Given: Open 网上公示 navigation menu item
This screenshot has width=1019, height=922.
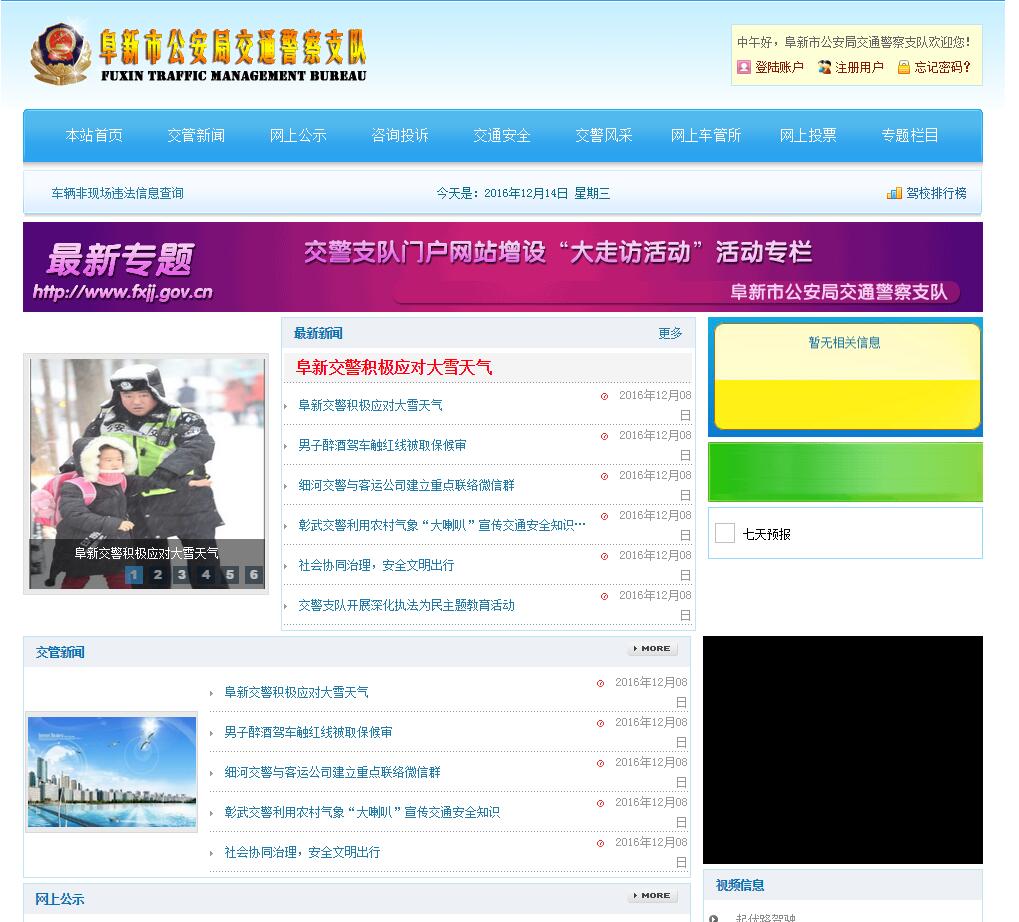Looking at the screenshot, I should pos(298,135).
